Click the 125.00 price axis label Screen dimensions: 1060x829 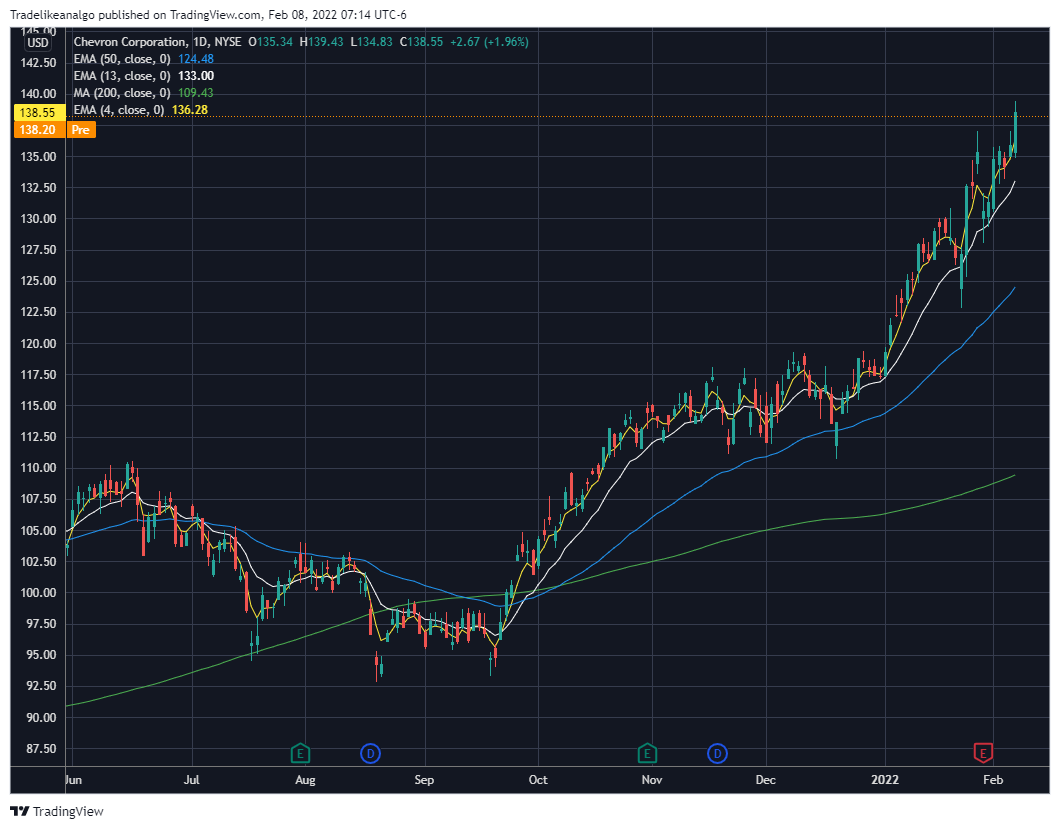click(39, 281)
